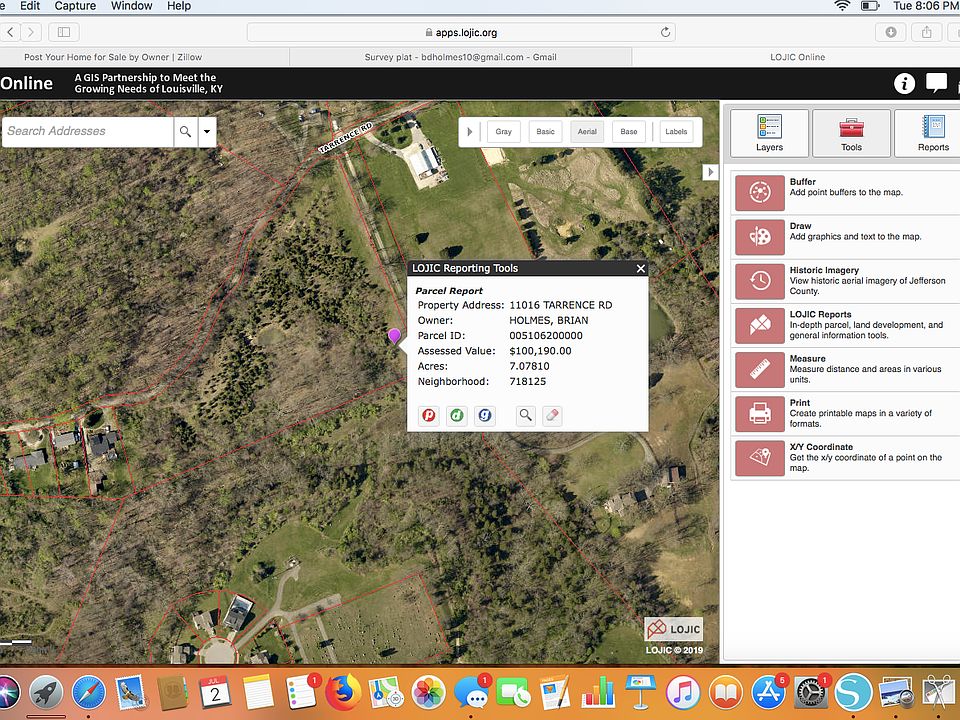Select the Draw graphics tool

(x=760, y=237)
